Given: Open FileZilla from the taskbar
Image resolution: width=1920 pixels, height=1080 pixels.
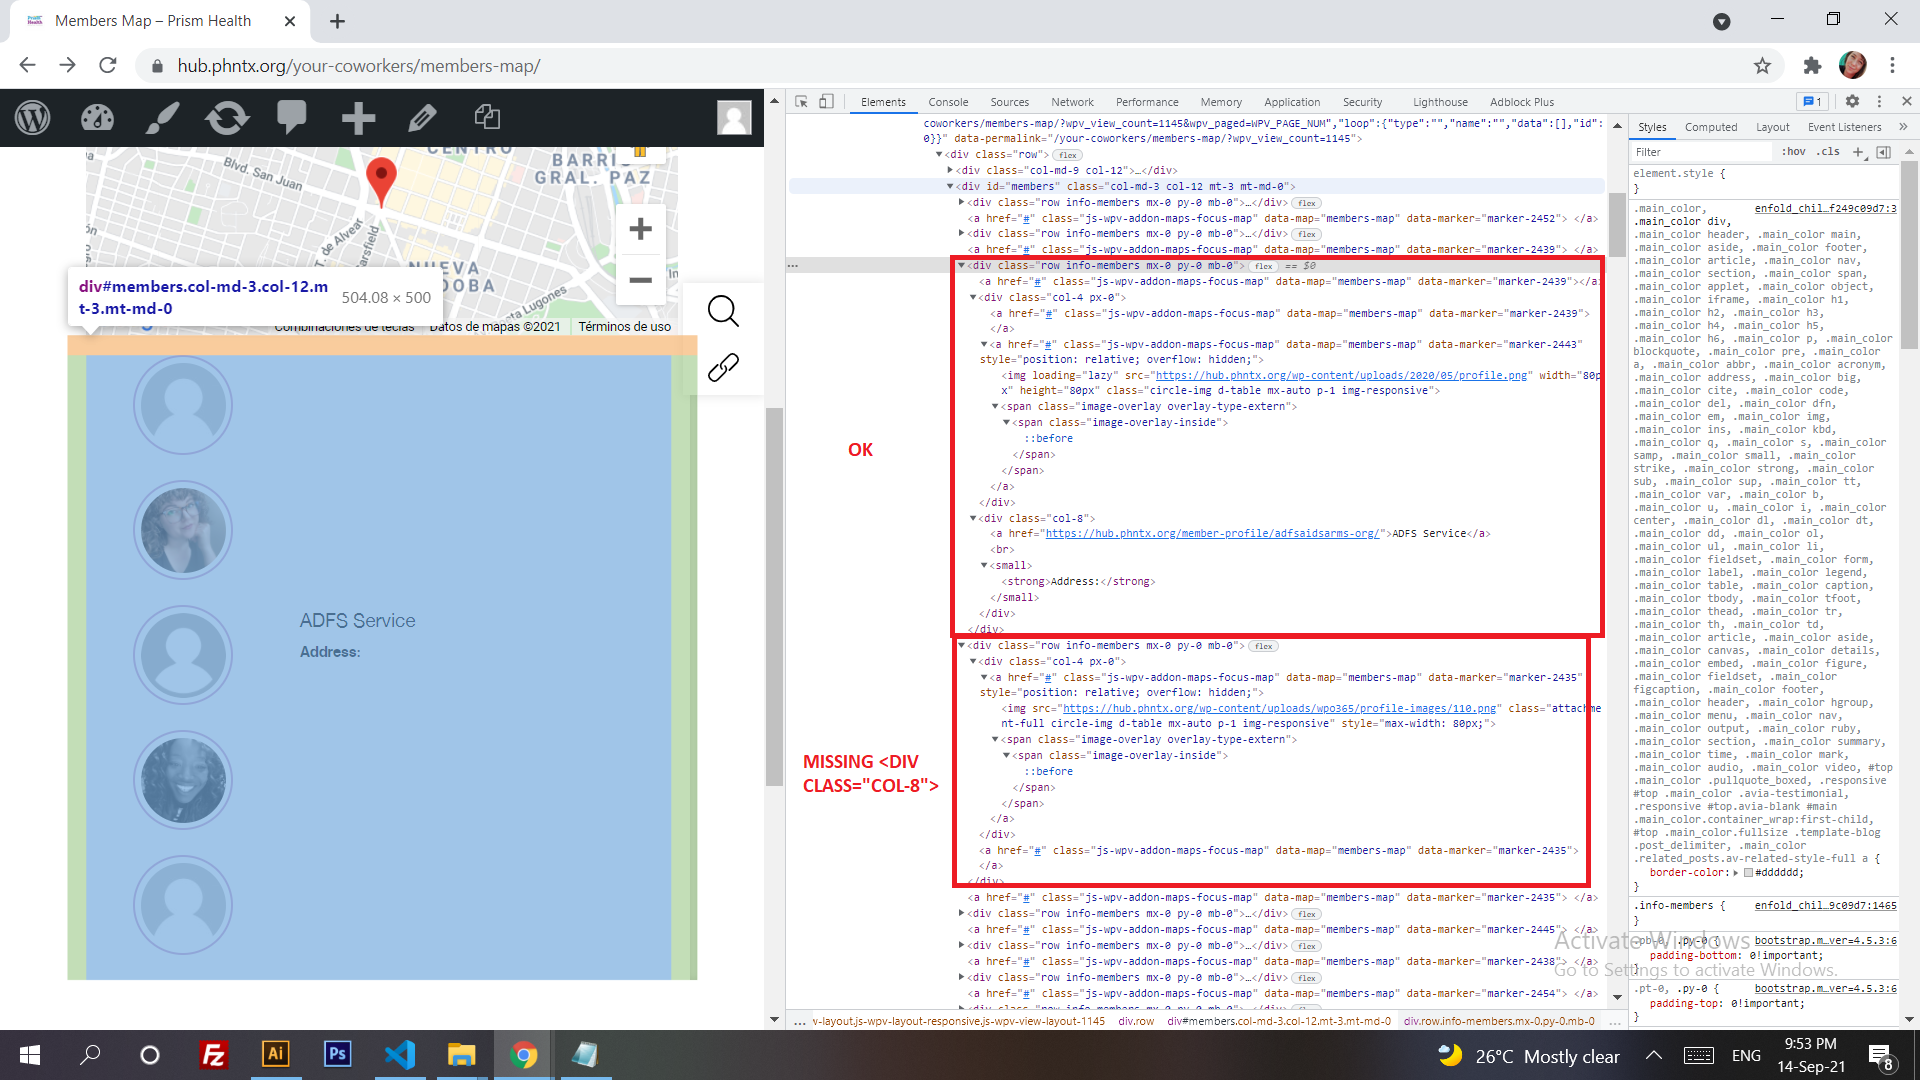Looking at the screenshot, I should 214,1055.
